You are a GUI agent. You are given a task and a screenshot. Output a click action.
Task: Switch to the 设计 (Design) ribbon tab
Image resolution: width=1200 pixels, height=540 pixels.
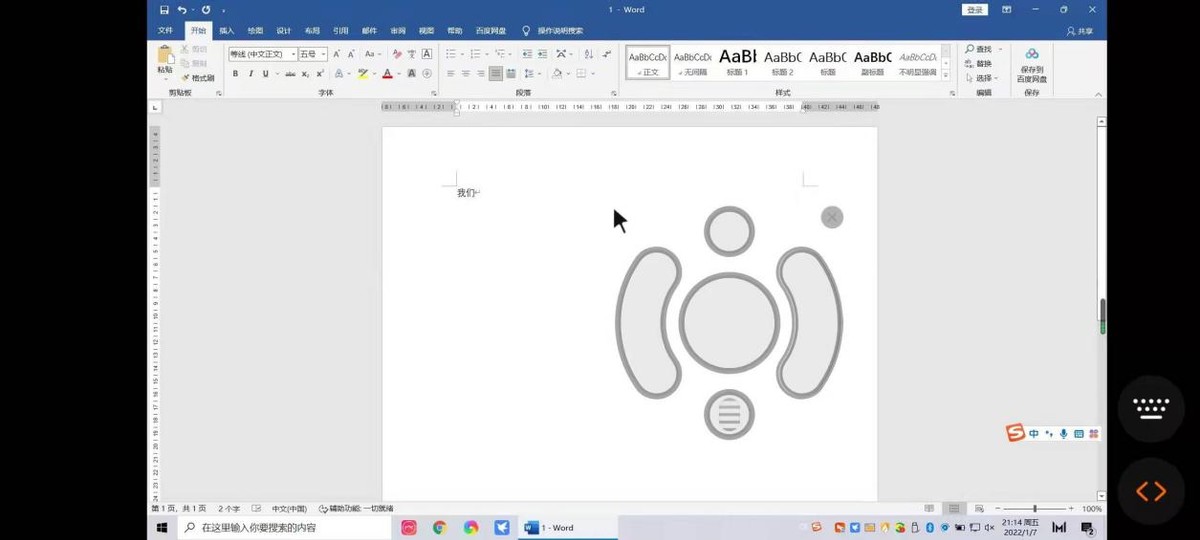pyautogui.click(x=284, y=31)
